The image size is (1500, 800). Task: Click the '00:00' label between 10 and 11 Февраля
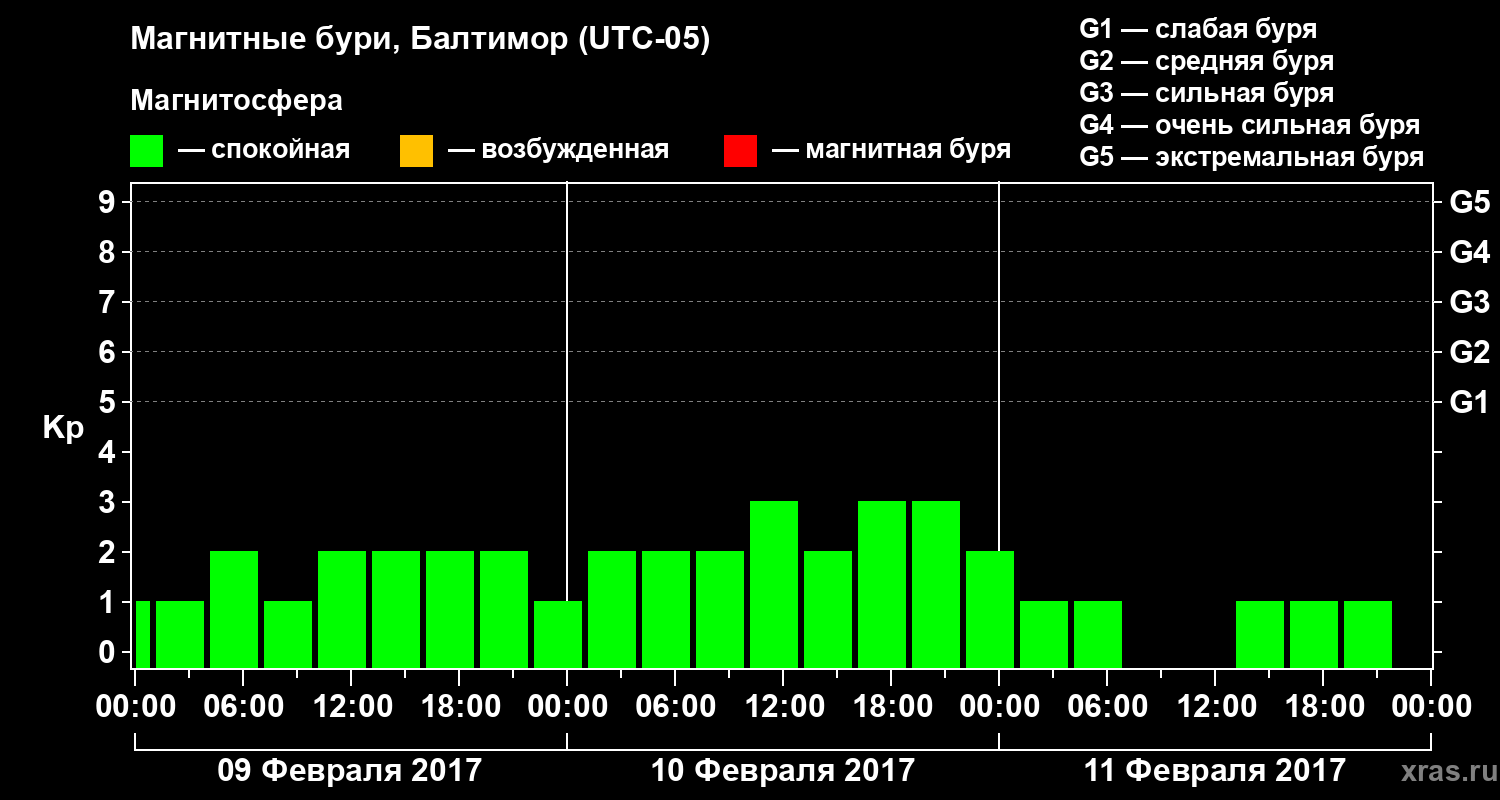click(x=999, y=707)
